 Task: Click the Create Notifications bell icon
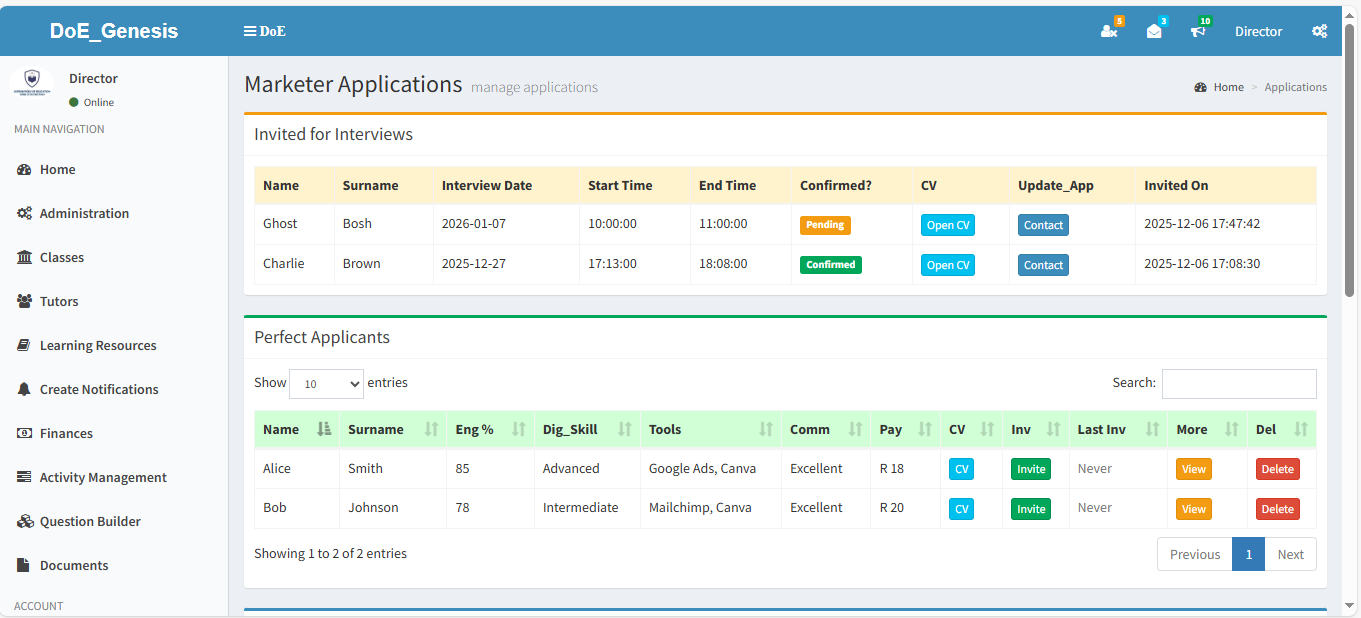tap(24, 389)
